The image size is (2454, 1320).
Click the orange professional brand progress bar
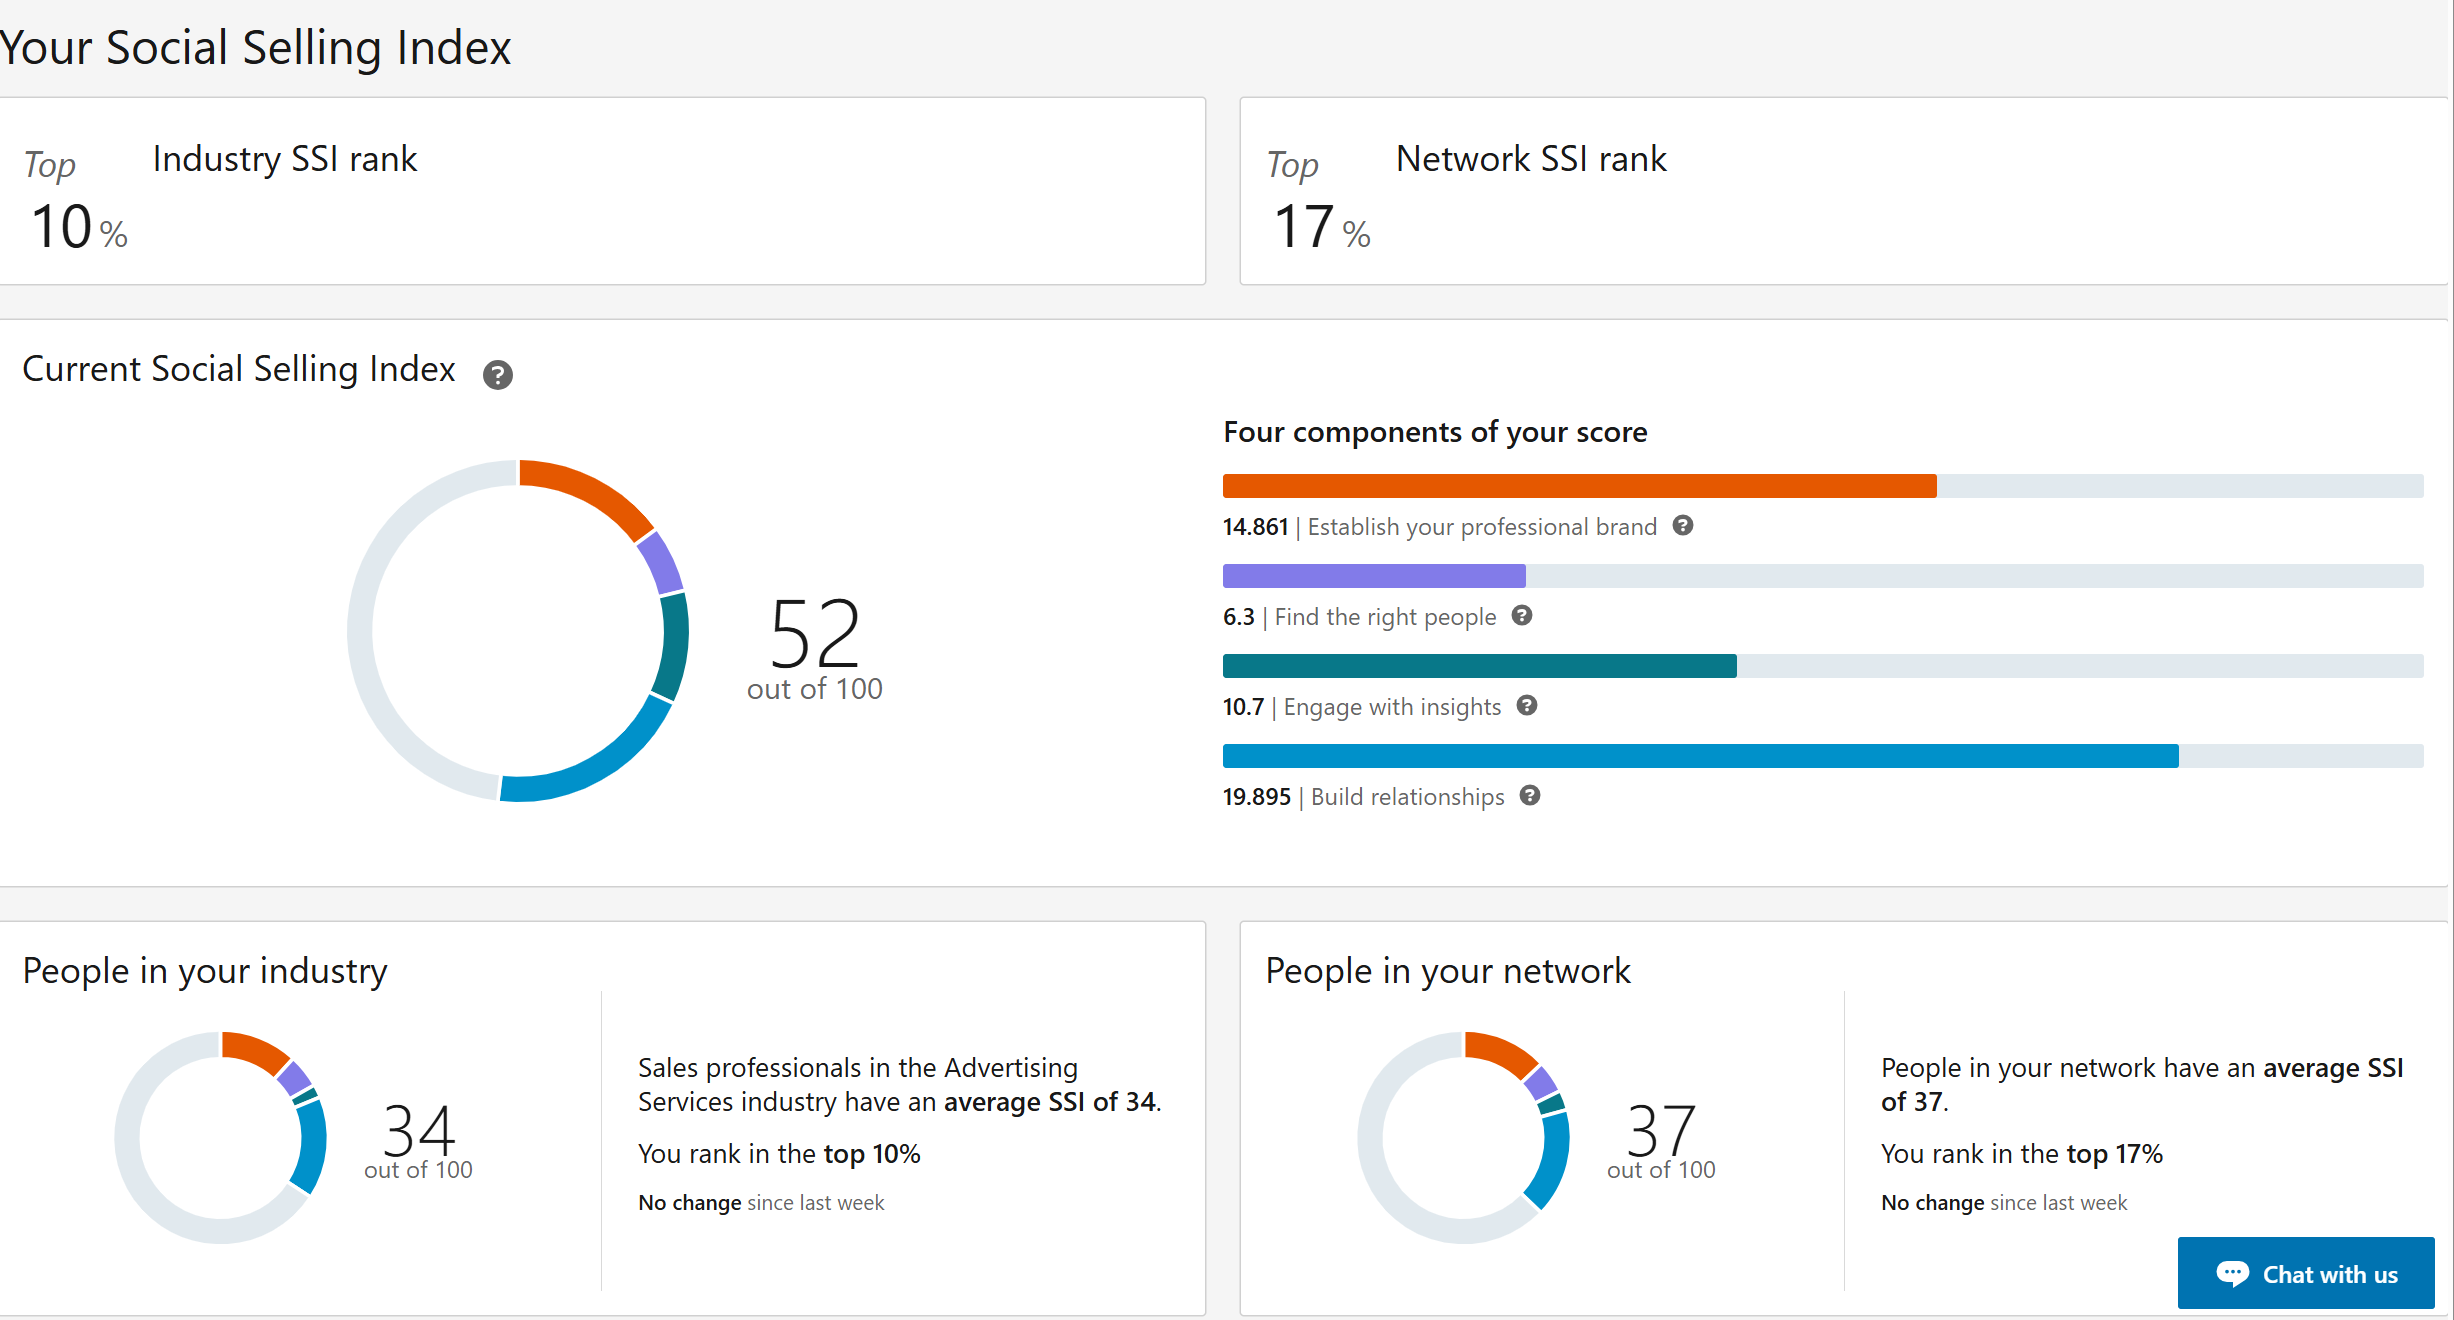click(1579, 486)
